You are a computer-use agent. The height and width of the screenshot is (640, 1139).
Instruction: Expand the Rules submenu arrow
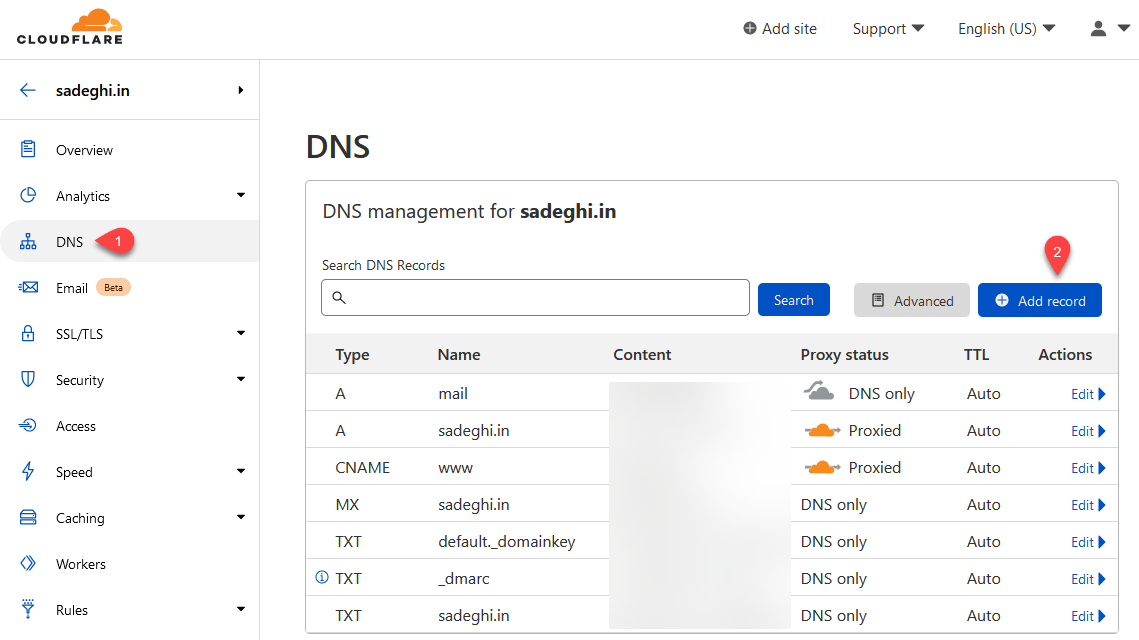point(240,609)
